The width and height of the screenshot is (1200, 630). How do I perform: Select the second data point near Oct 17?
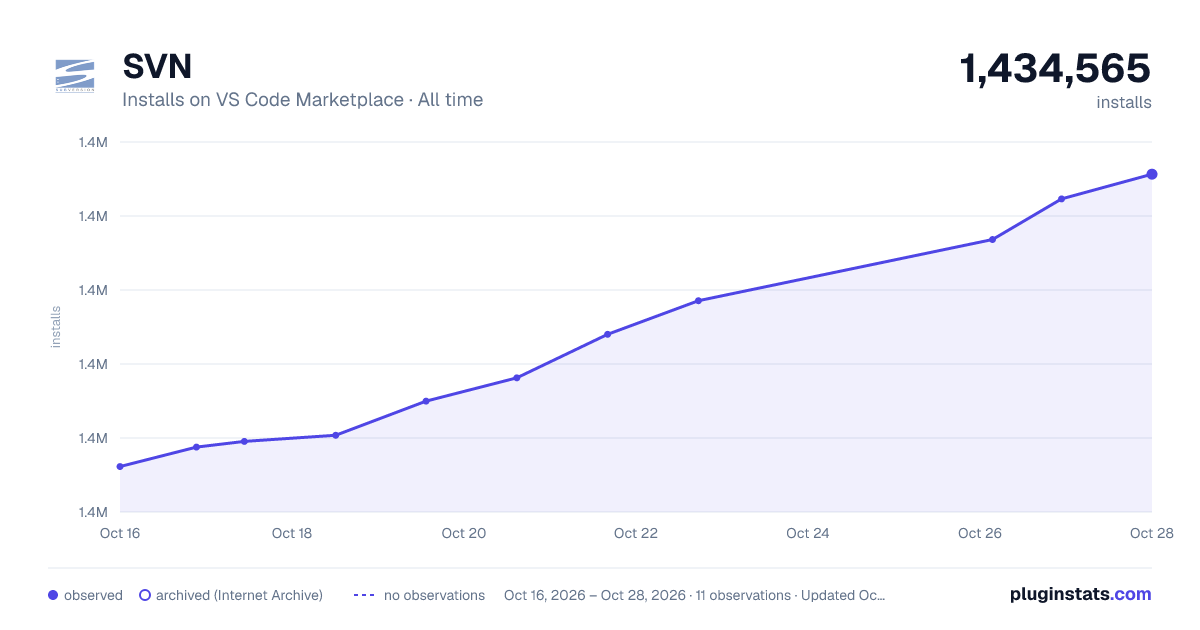pyautogui.click(x=196, y=447)
